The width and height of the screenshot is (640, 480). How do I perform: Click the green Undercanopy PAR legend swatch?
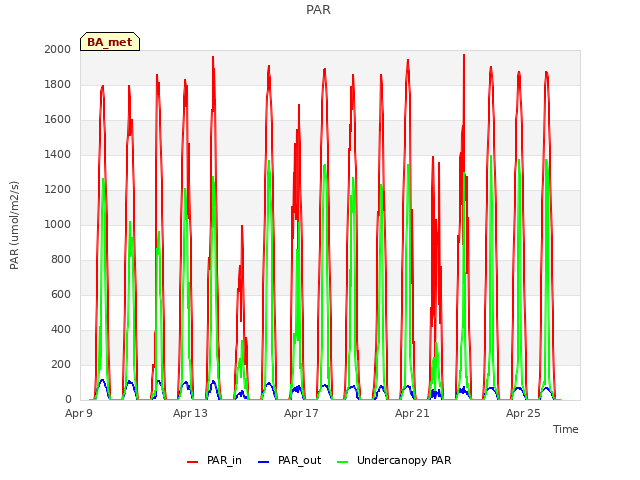pyautogui.click(x=343, y=462)
